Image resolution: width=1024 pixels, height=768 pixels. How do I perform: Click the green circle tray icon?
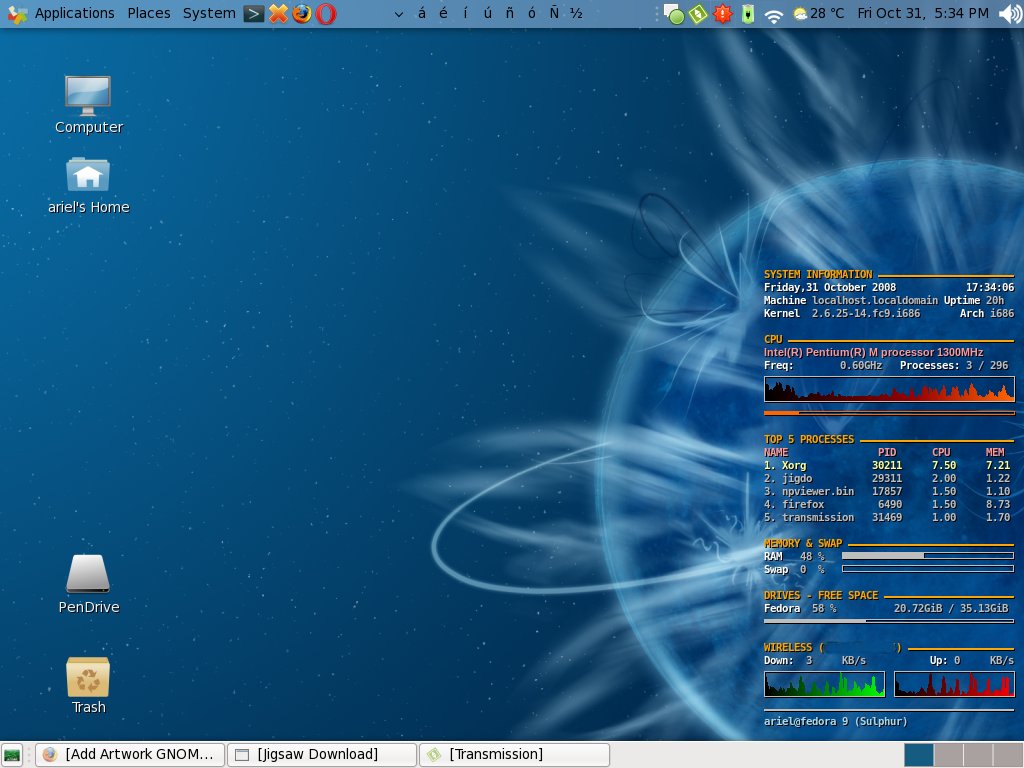(x=674, y=14)
